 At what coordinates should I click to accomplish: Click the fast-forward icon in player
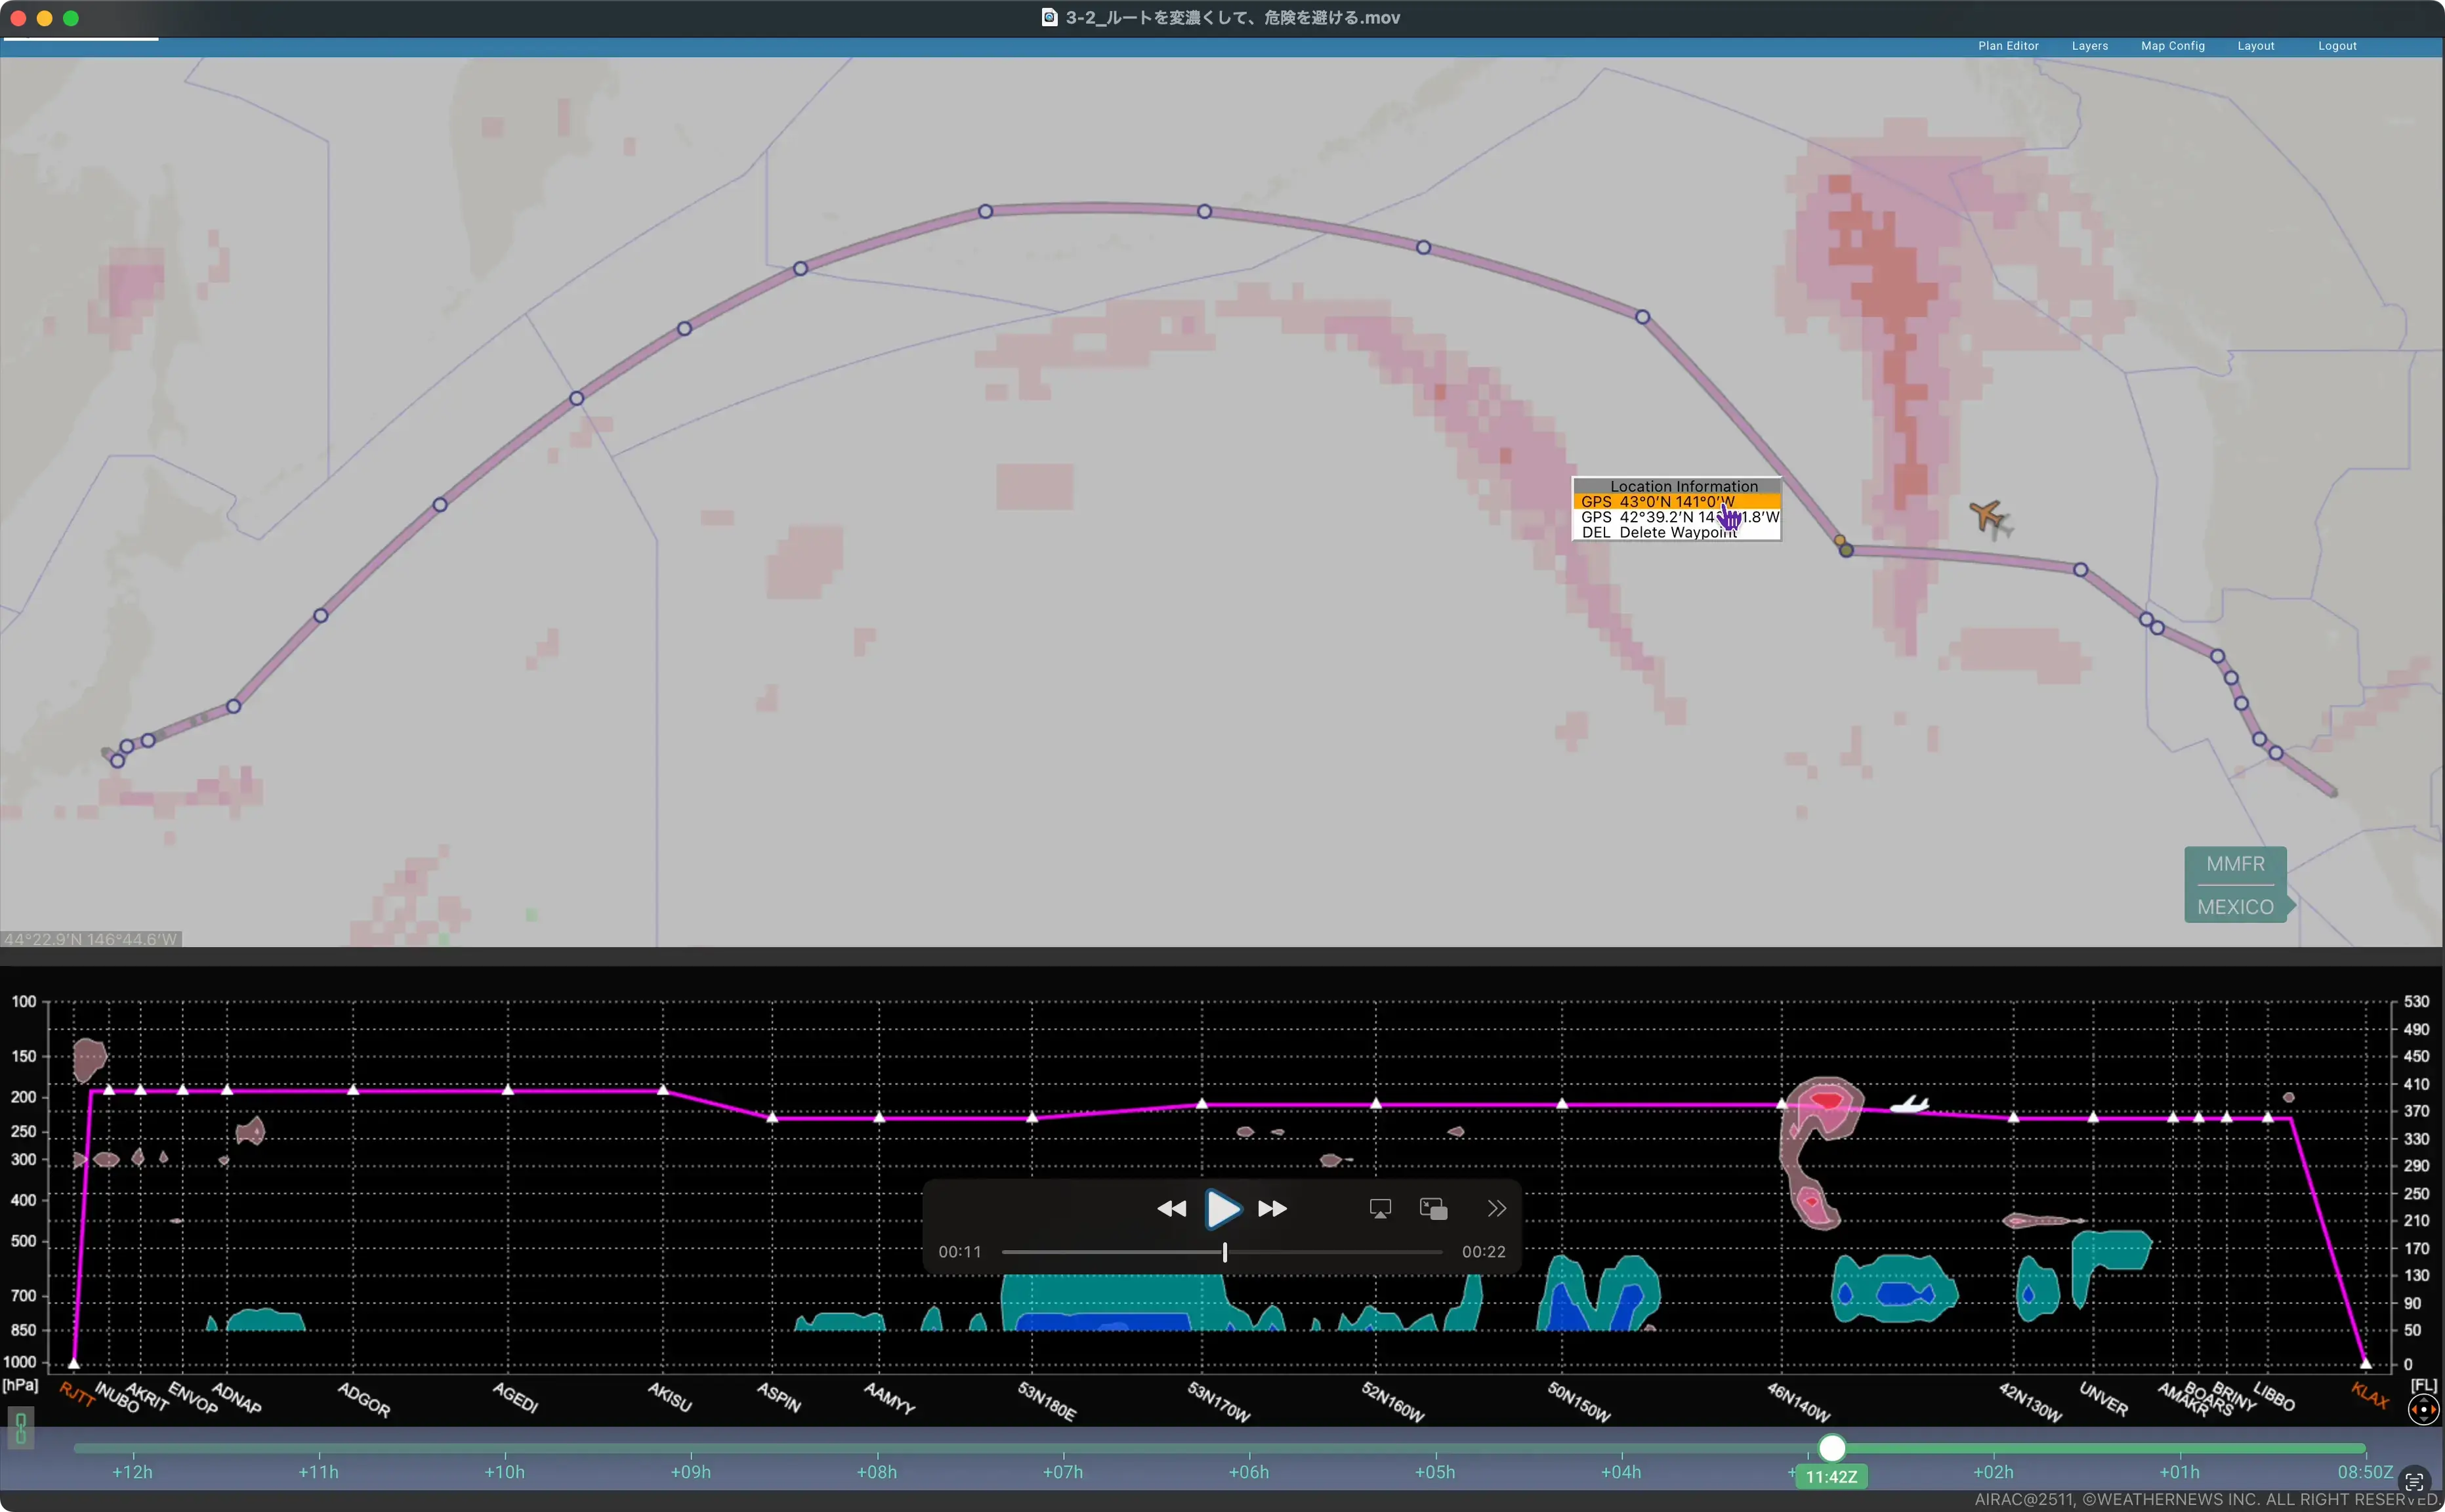1272,1209
